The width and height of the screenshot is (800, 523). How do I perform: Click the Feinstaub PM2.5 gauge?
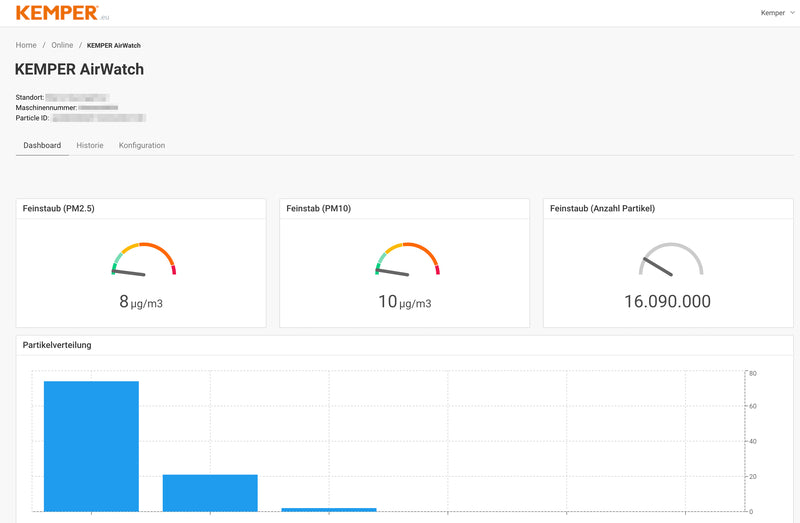(x=143, y=260)
